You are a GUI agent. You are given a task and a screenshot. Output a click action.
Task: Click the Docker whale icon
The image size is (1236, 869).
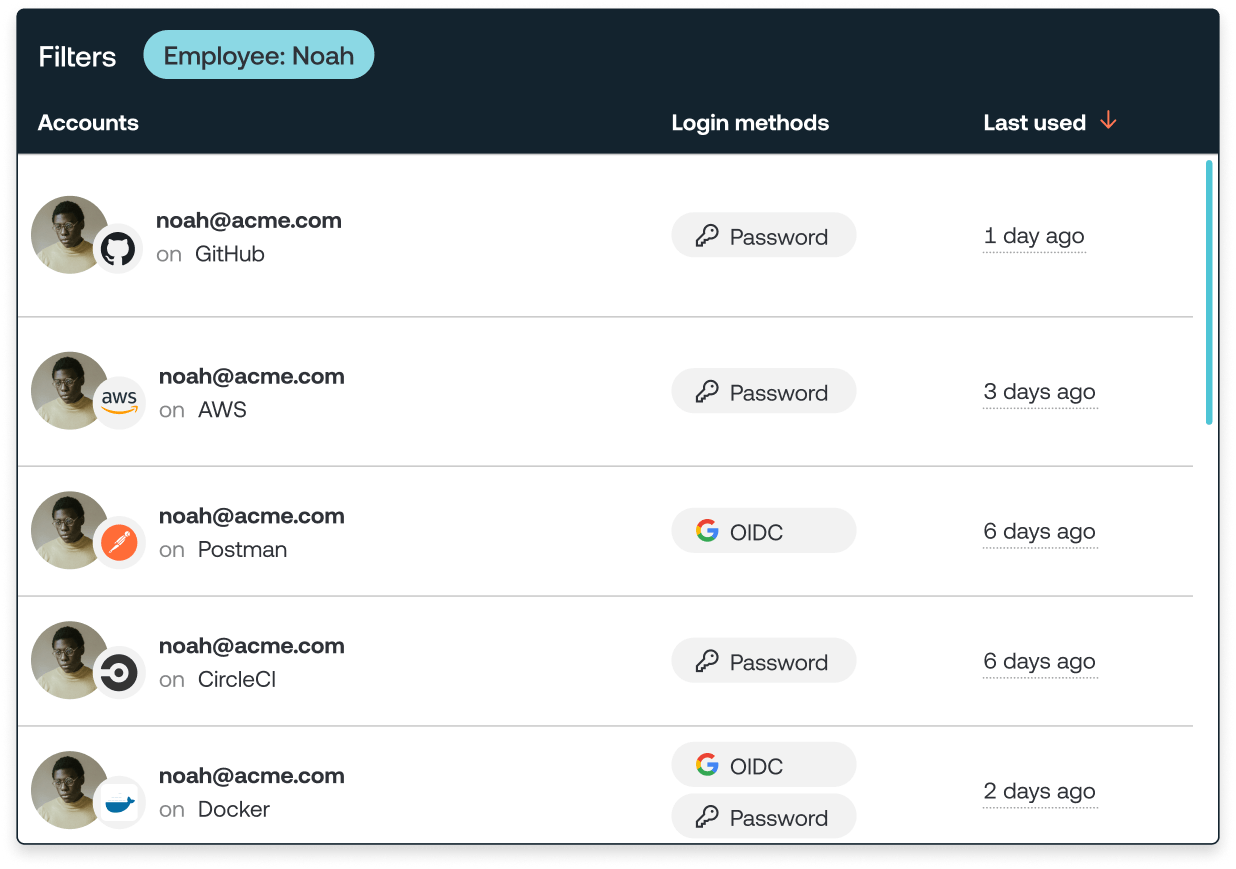118,803
